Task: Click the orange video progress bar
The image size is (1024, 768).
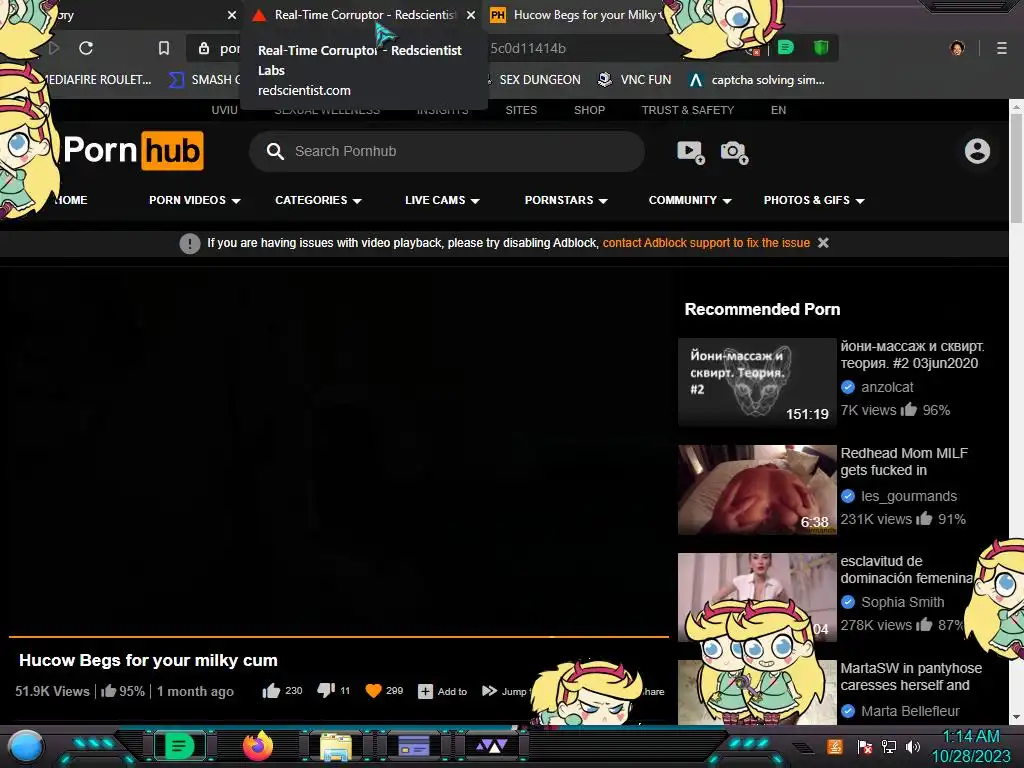Action: tap(338, 635)
